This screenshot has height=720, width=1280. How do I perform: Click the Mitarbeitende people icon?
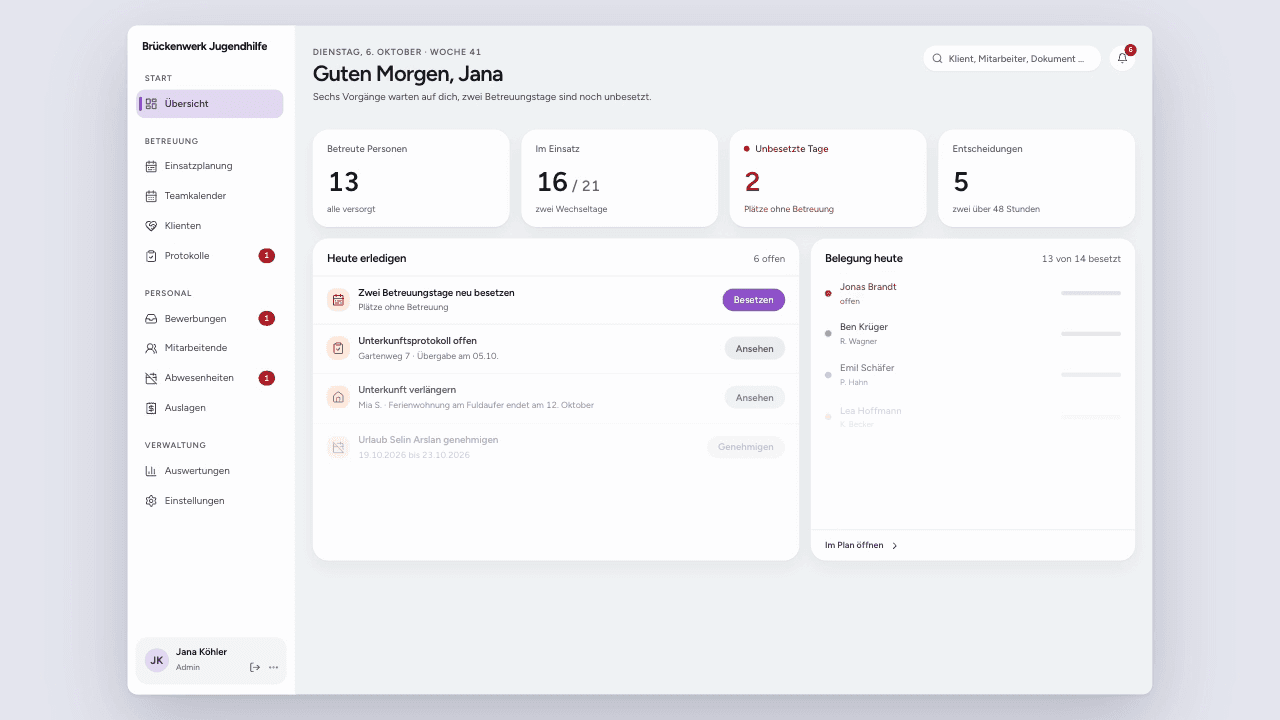[151, 348]
